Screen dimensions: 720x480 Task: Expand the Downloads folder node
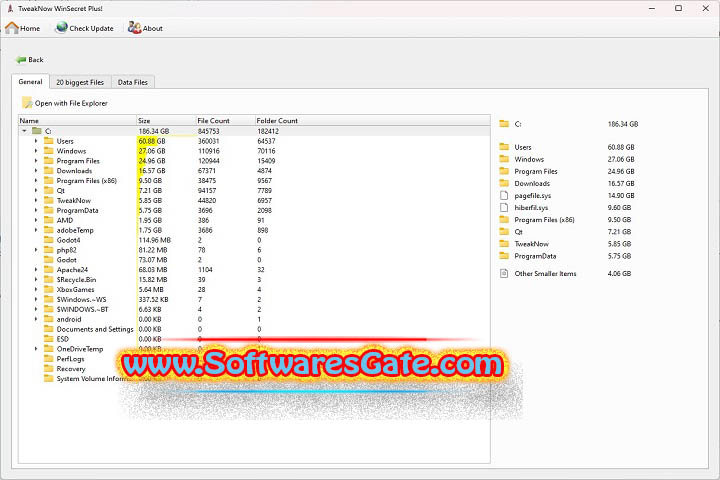click(x=36, y=171)
